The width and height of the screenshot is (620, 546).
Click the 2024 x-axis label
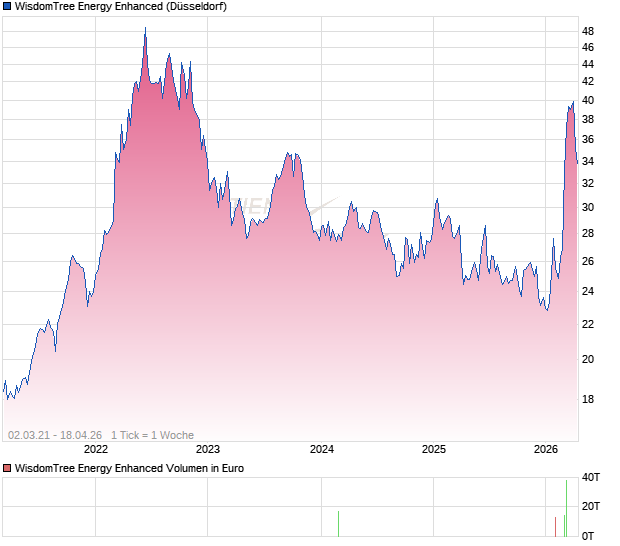pyautogui.click(x=321, y=449)
